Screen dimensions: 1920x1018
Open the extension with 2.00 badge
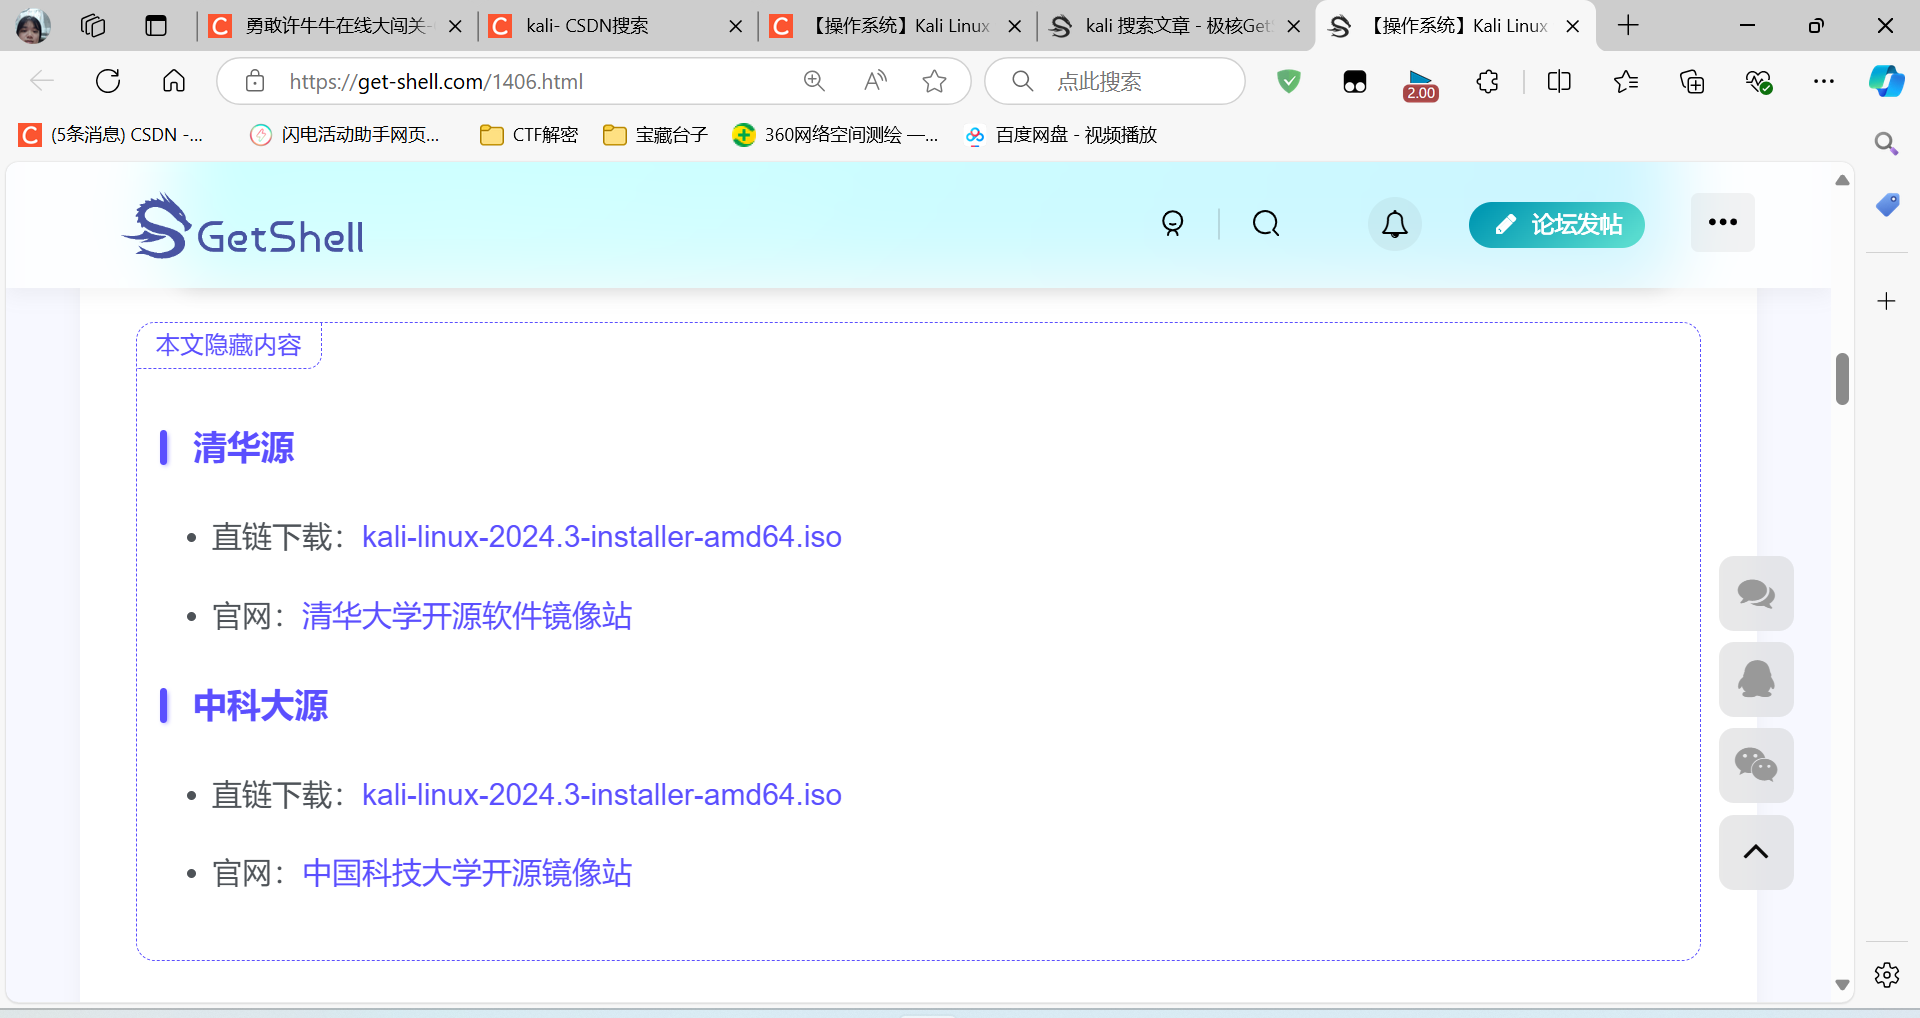click(x=1421, y=85)
